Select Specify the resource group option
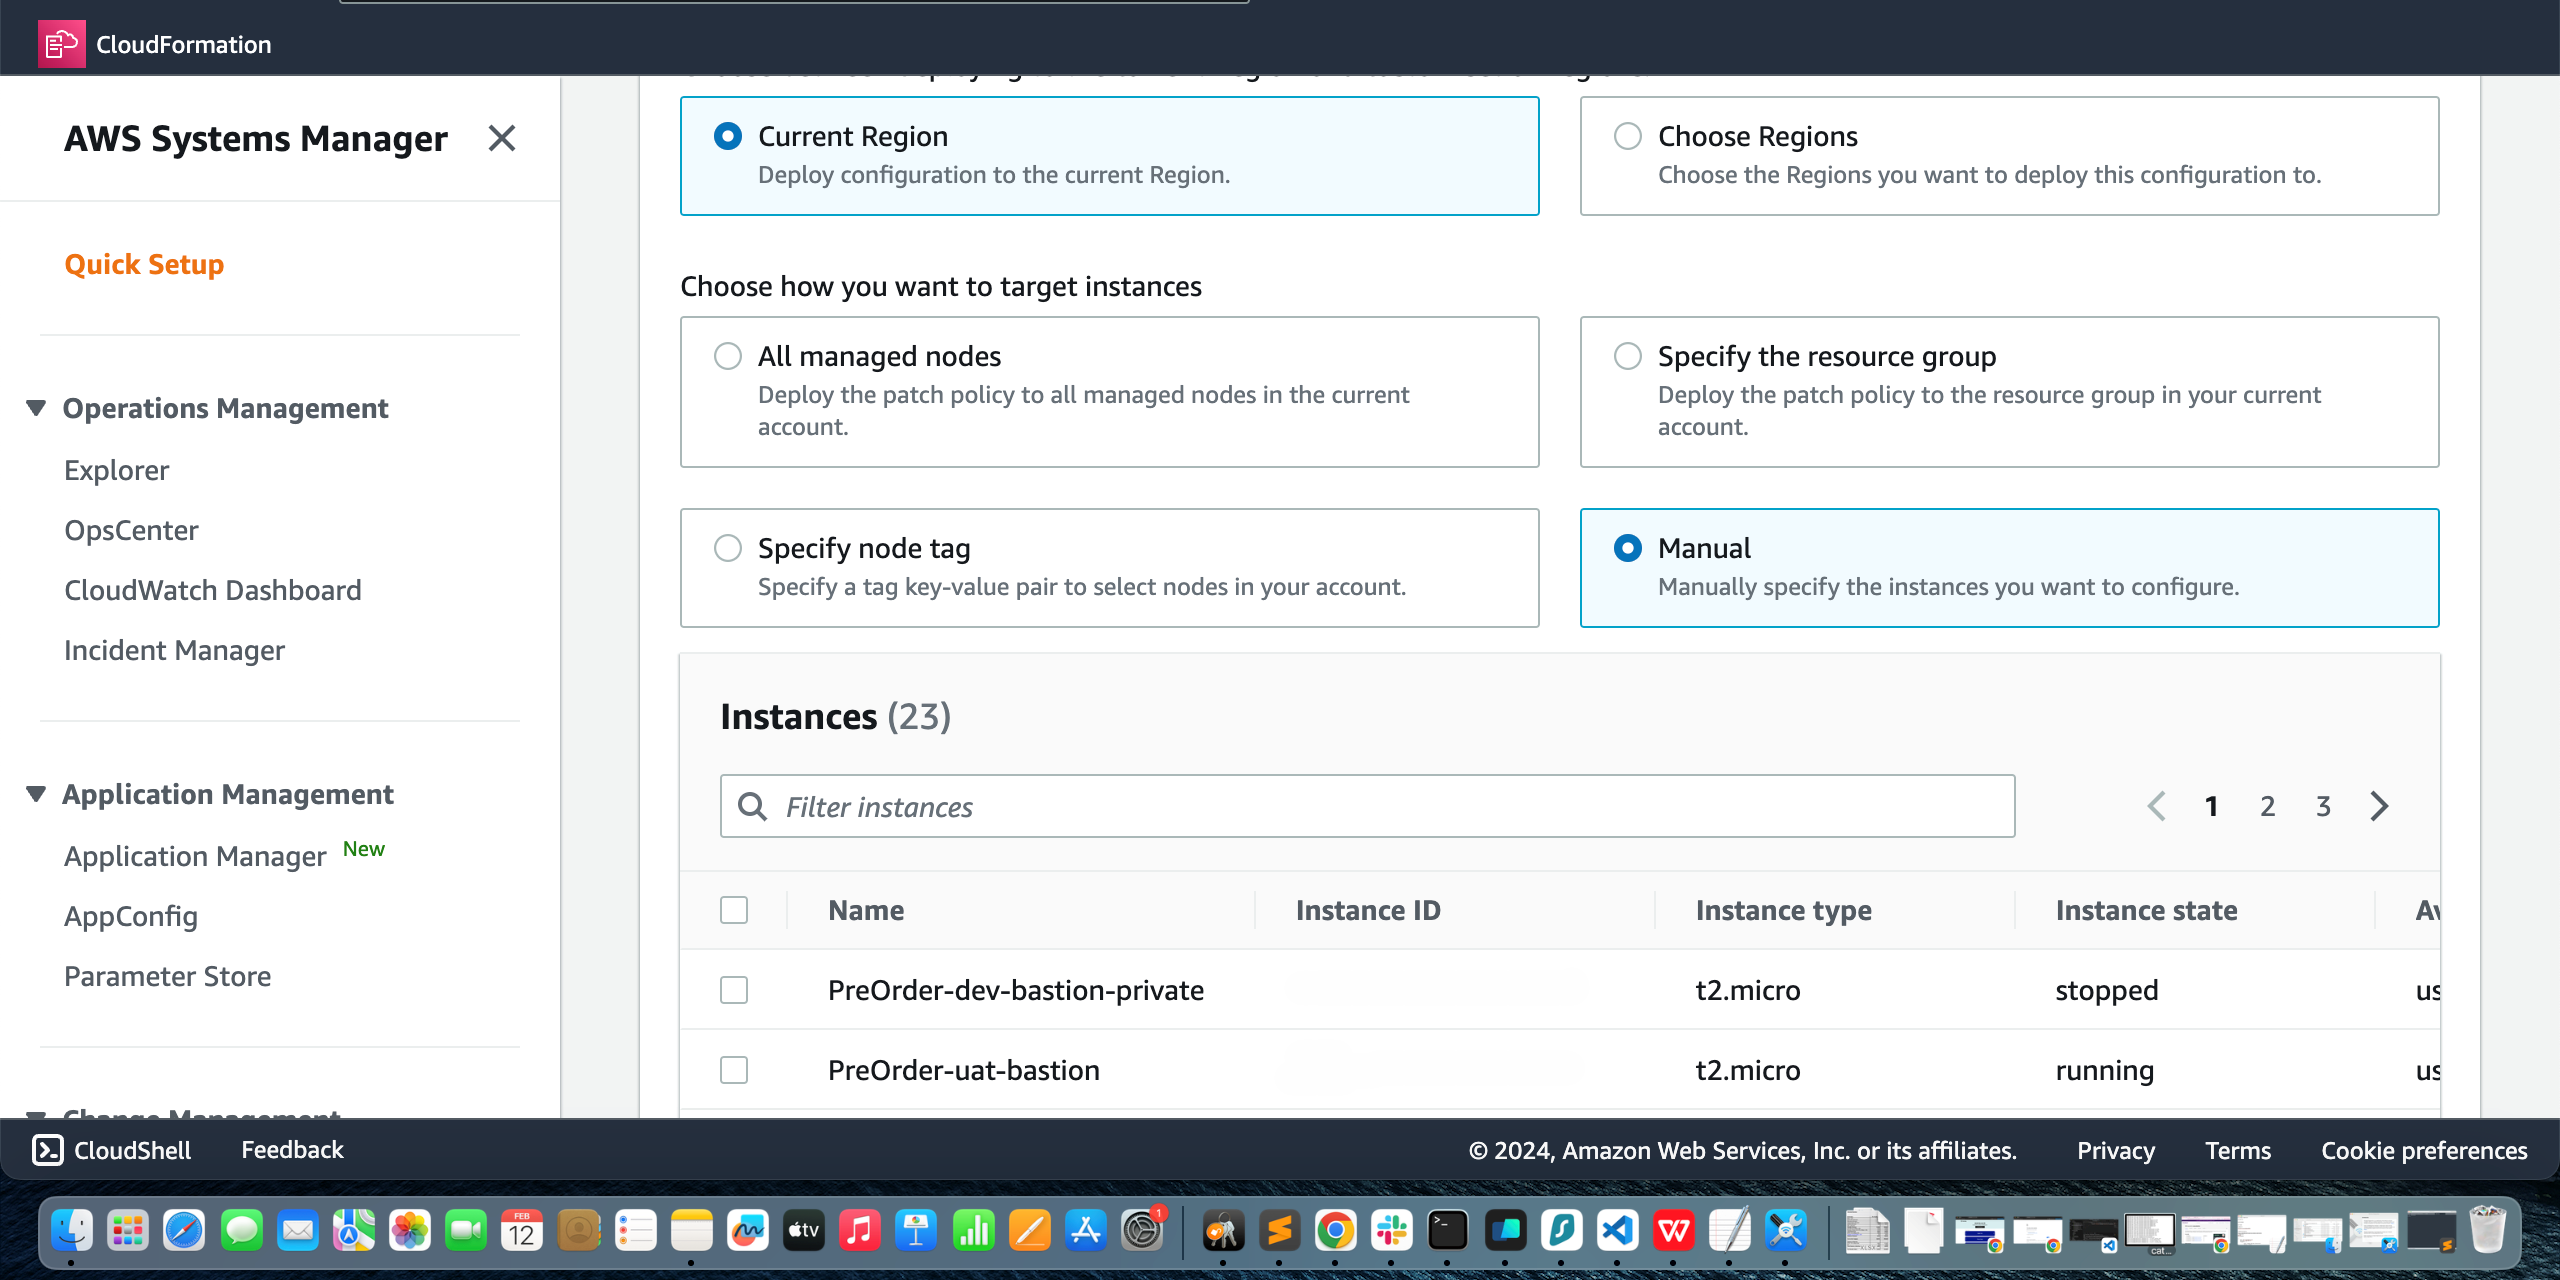 click(x=1628, y=356)
